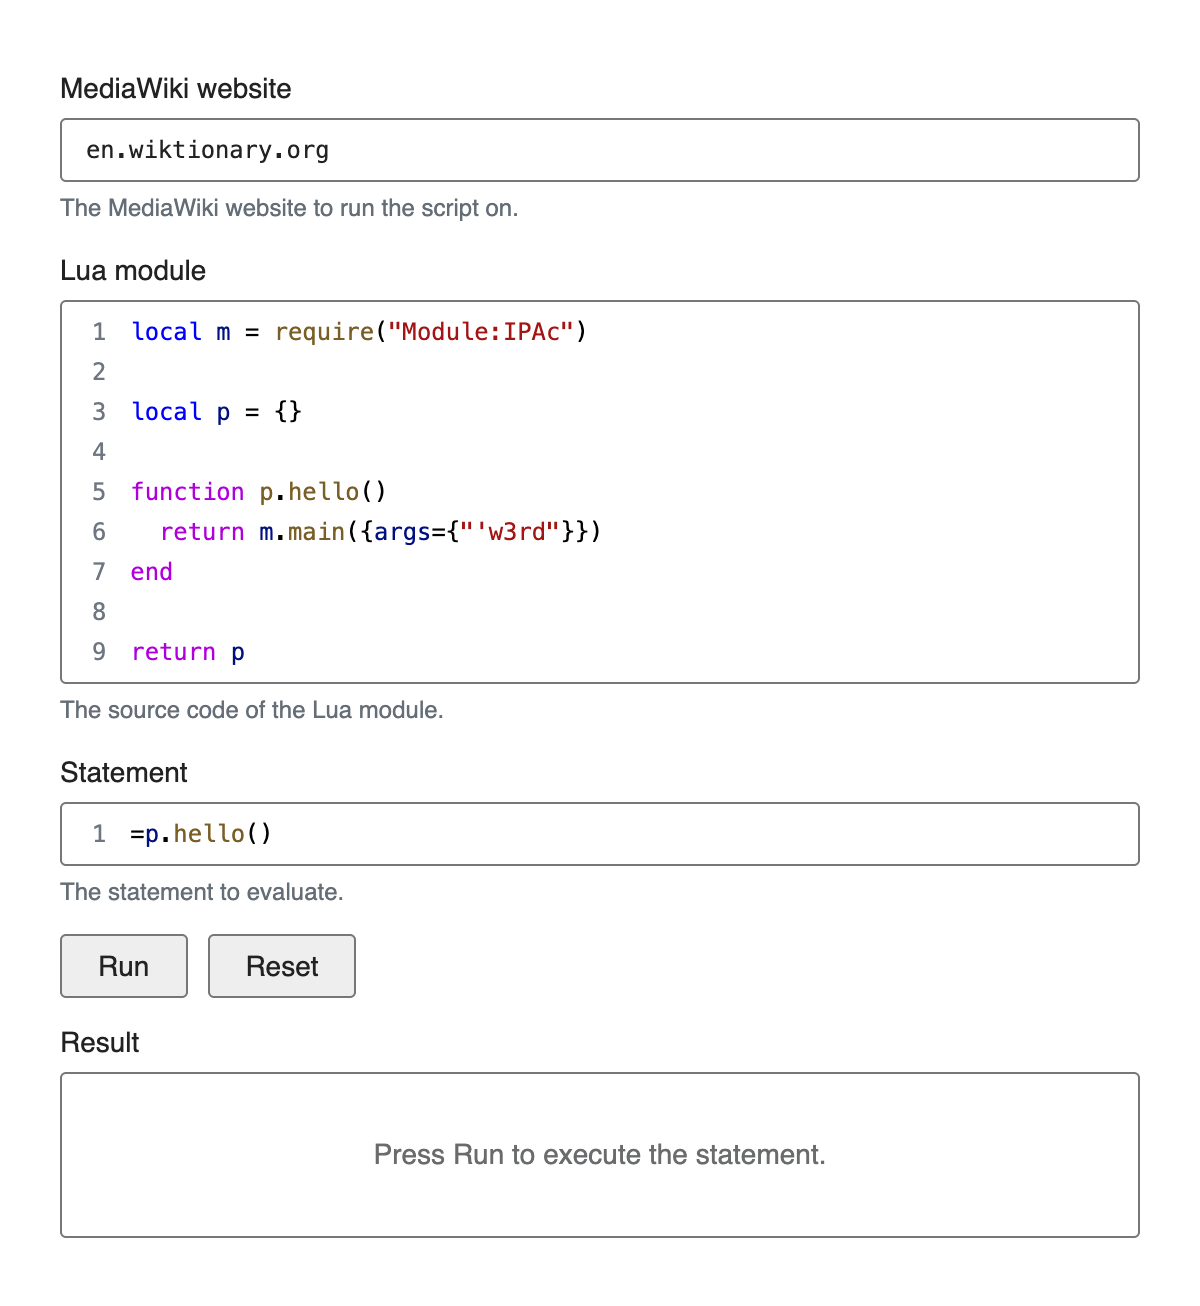Click the final 'return p' line
The image size is (1200, 1306).
coord(188,652)
